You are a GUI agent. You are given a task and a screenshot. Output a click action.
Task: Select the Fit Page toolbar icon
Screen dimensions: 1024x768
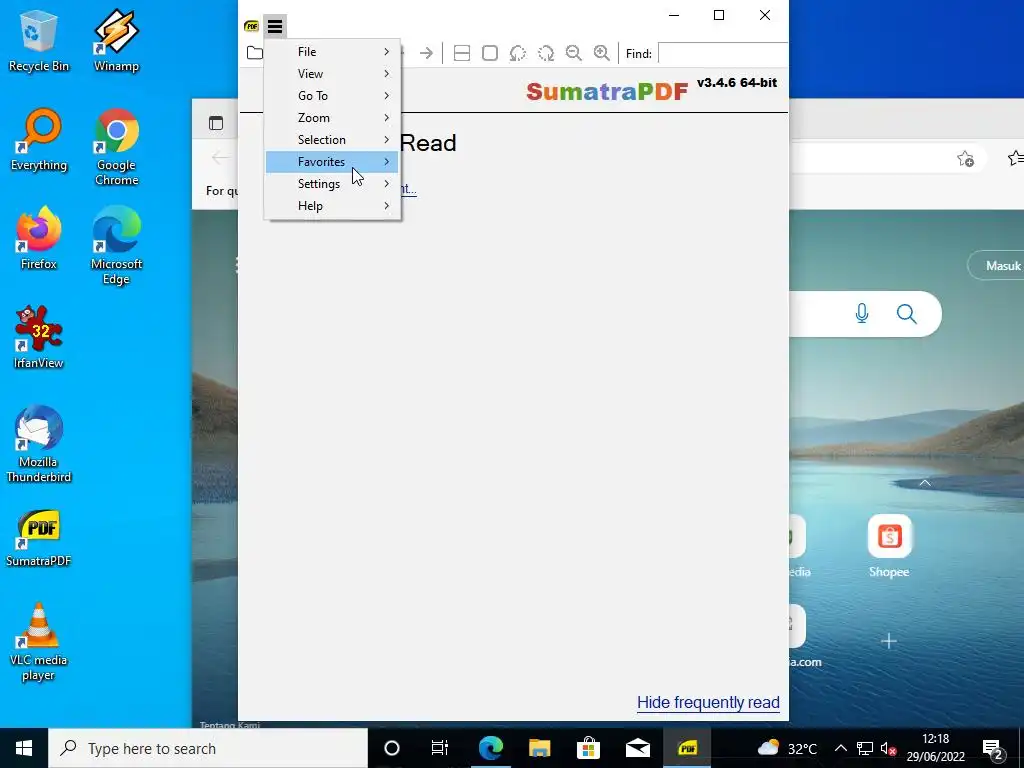490,53
